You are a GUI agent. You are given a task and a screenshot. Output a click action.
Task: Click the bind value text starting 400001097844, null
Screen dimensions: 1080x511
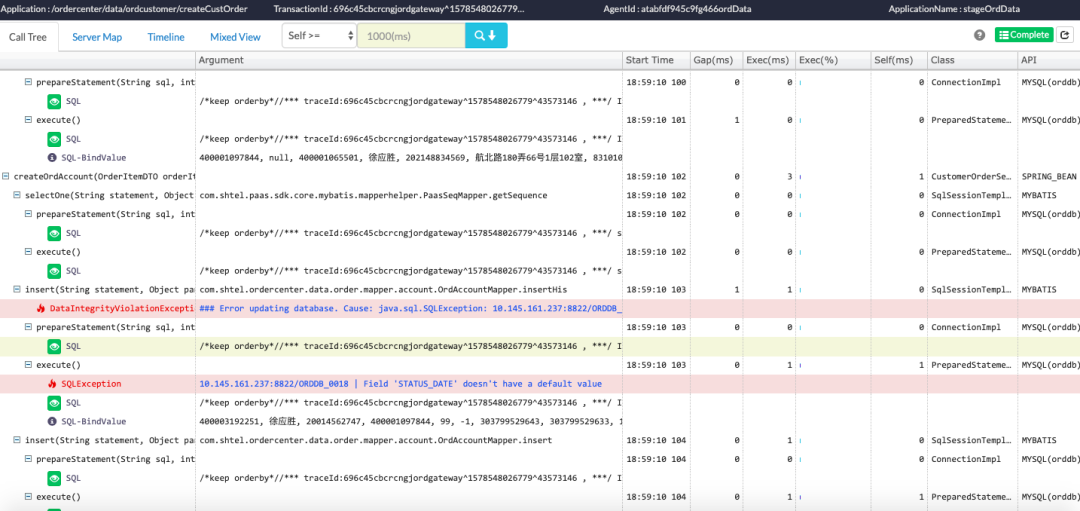411,158
